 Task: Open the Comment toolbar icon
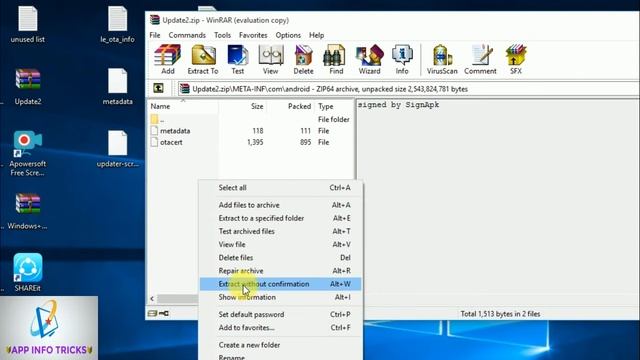point(480,60)
